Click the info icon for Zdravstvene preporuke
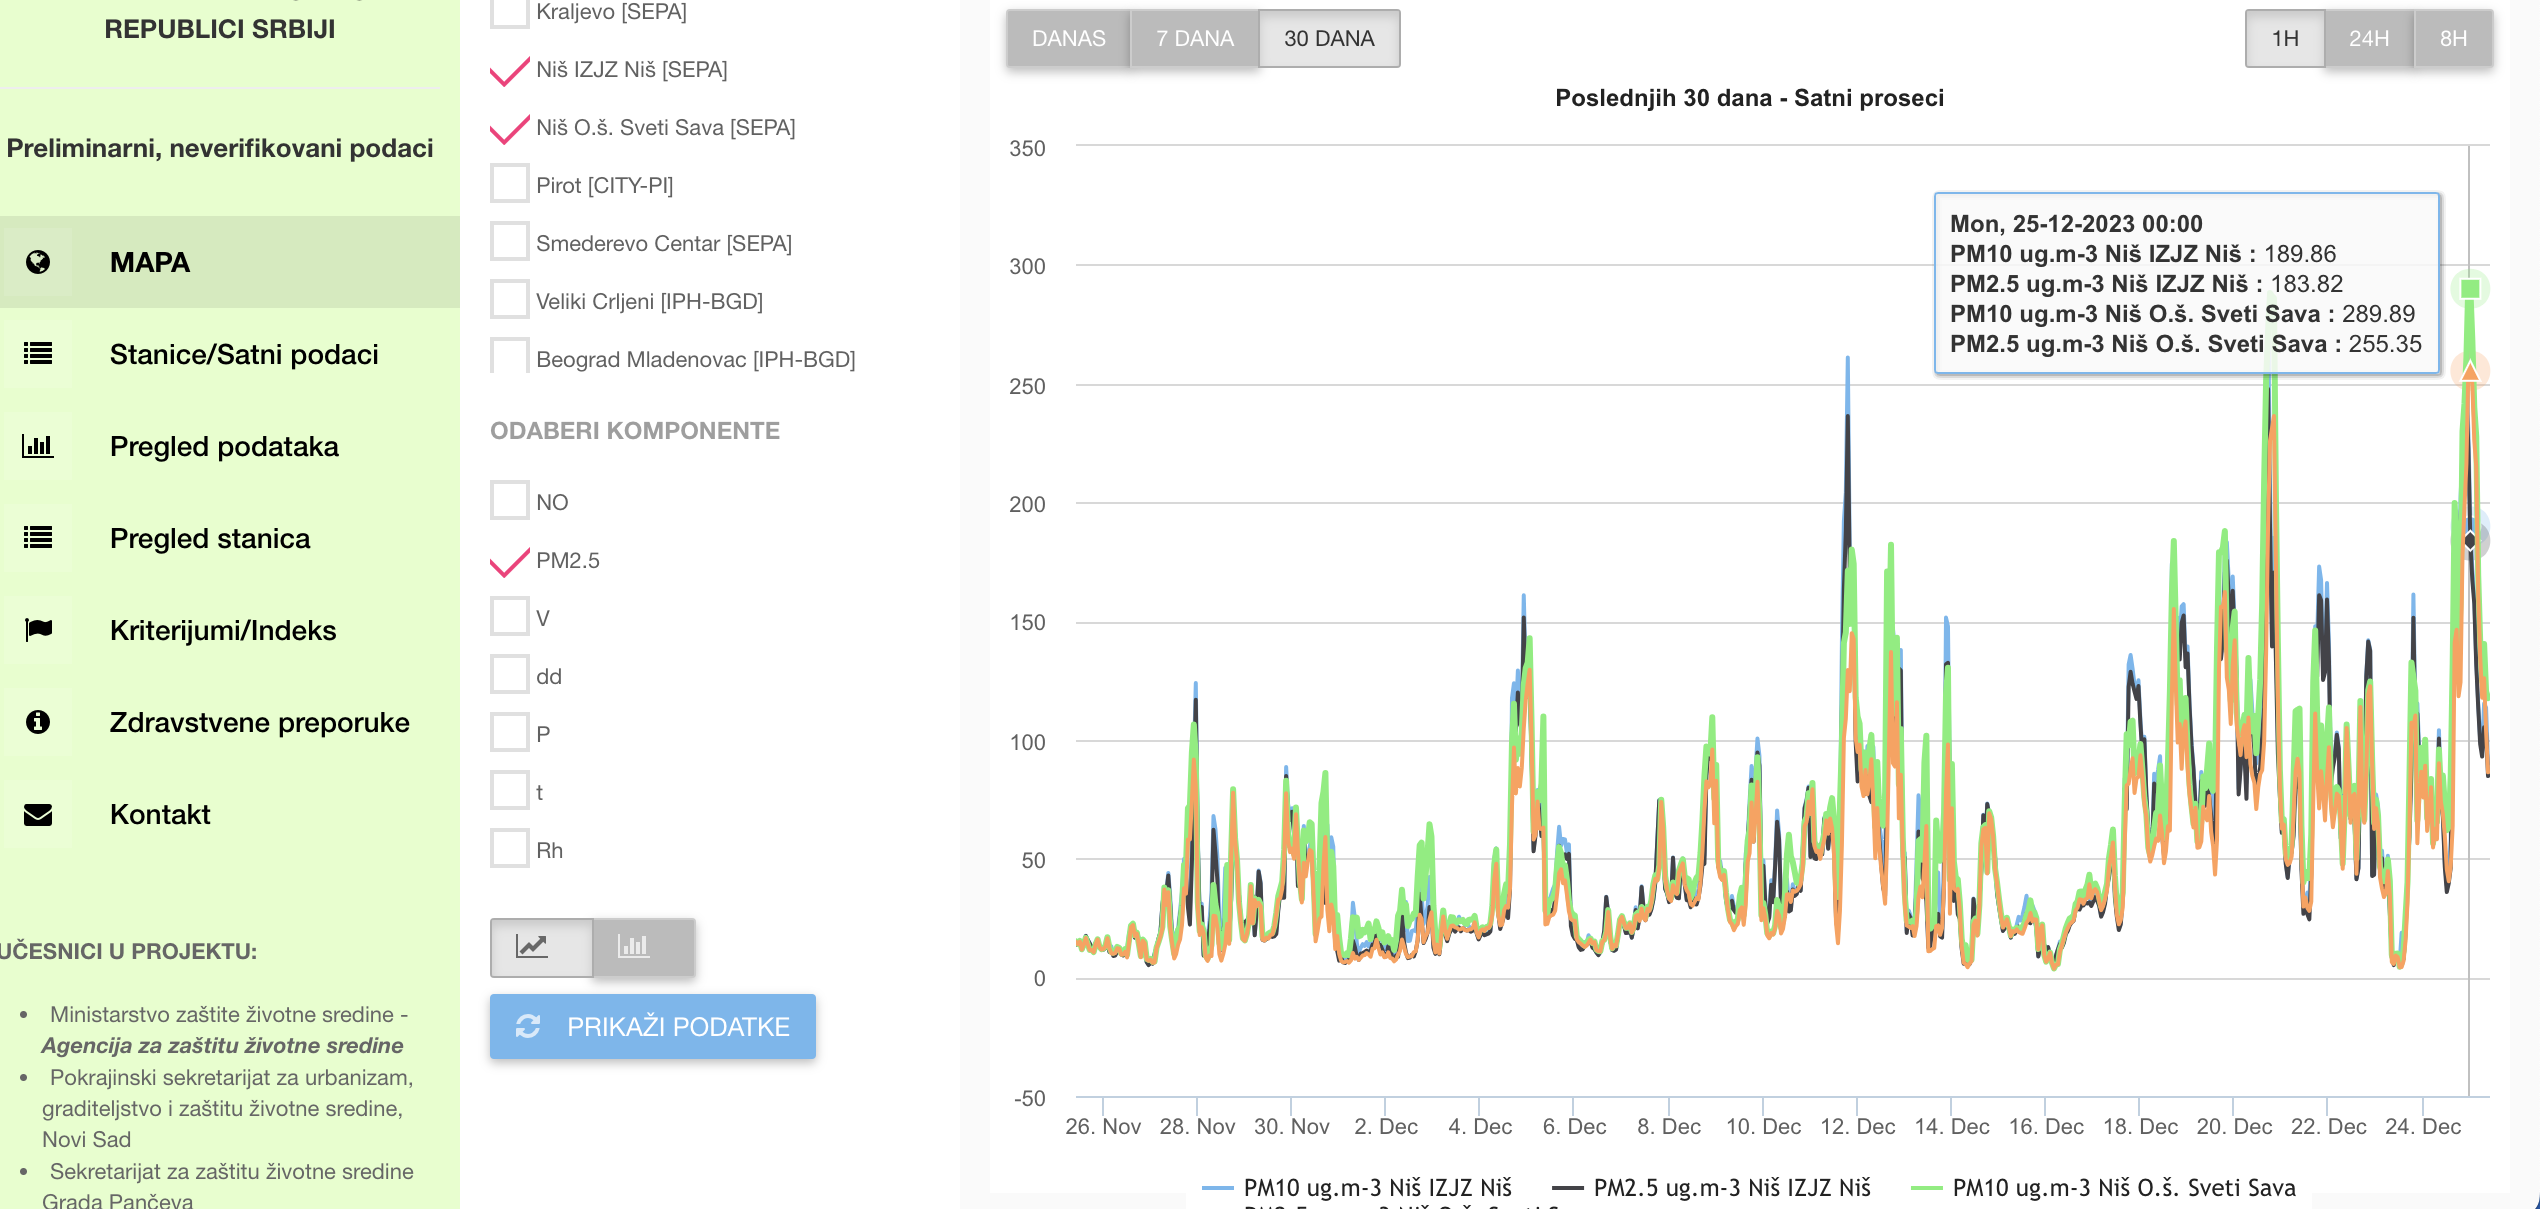The width and height of the screenshot is (2540, 1209). [38, 722]
